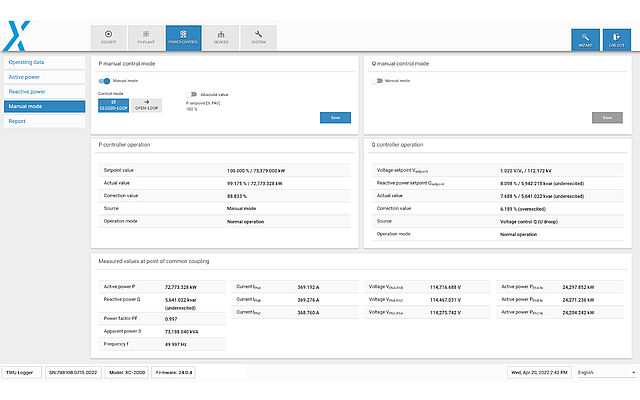Open Reactive power in sidebar

point(44,91)
